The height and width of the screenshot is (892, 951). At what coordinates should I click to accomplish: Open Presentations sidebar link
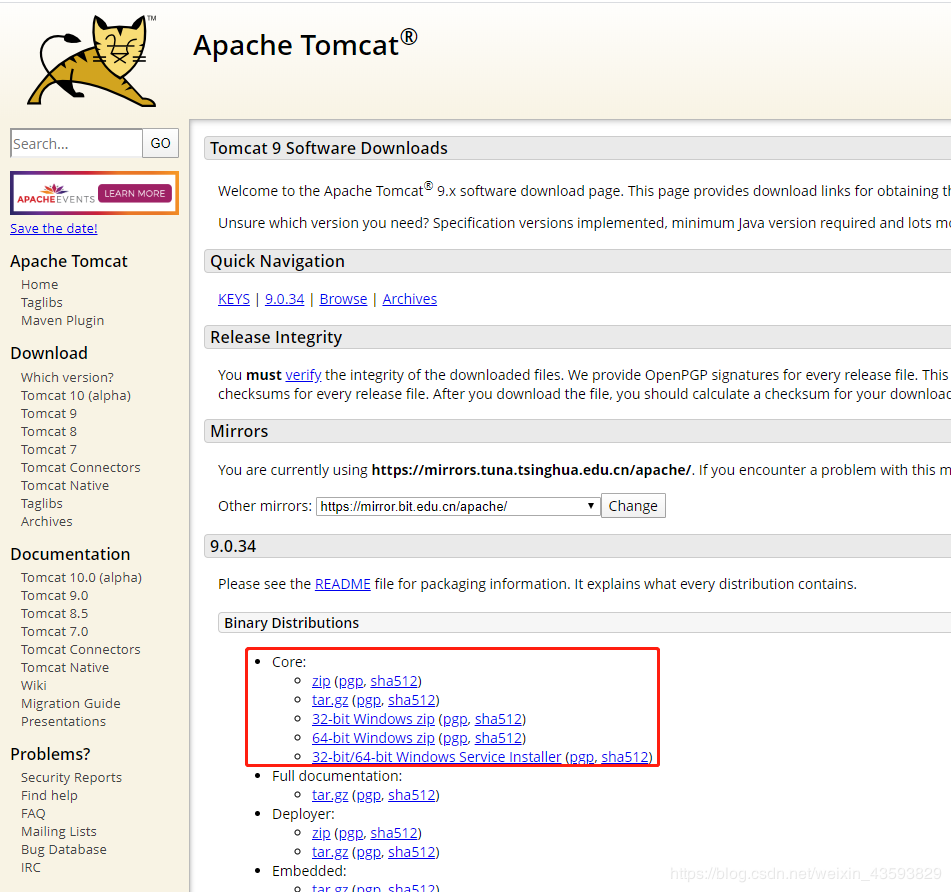64,722
